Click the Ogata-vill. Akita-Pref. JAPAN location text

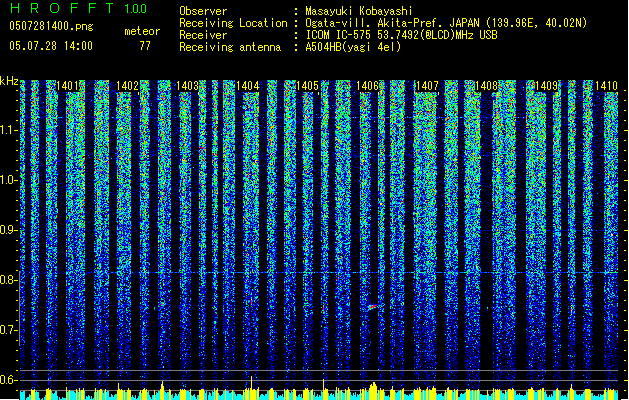[446, 23]
